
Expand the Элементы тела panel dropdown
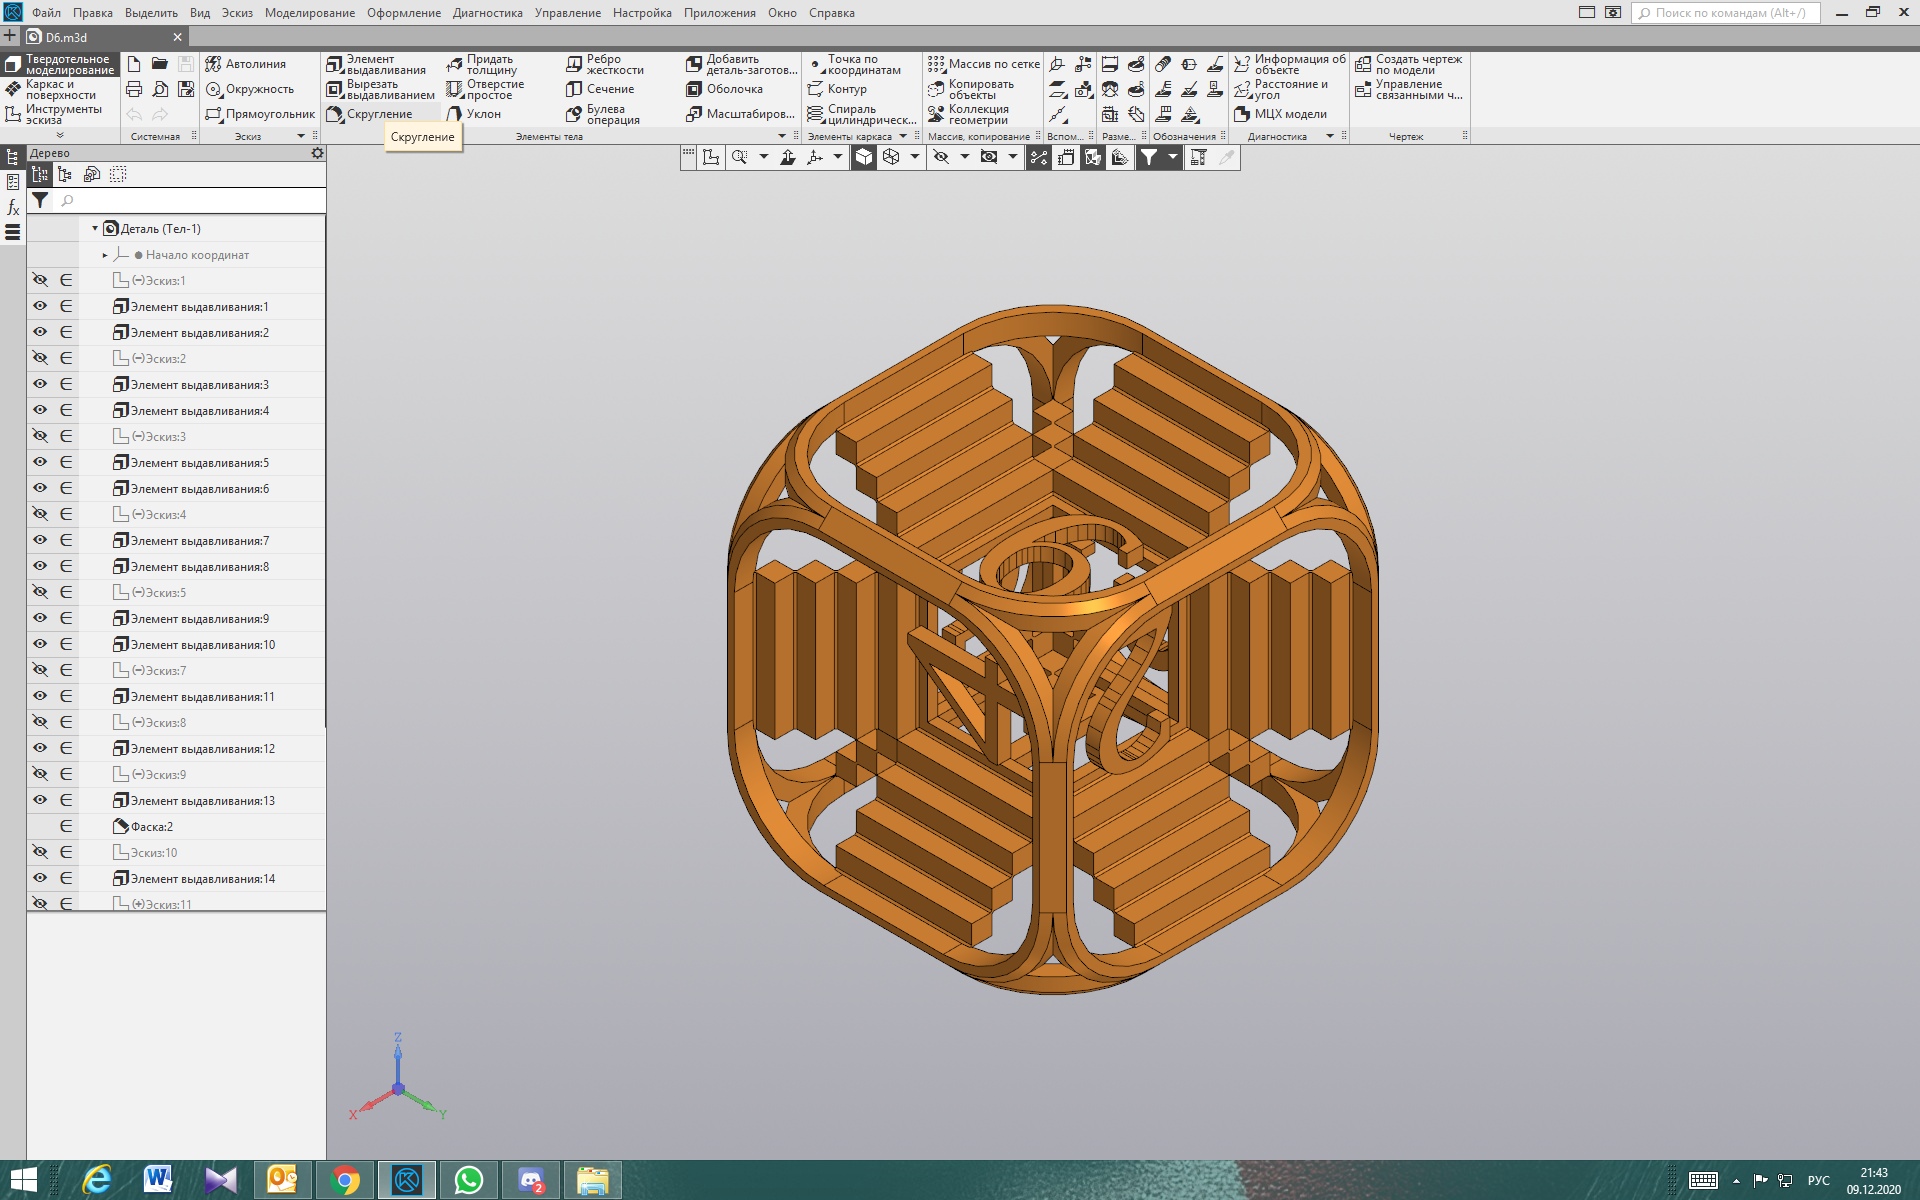pos(782,136)
